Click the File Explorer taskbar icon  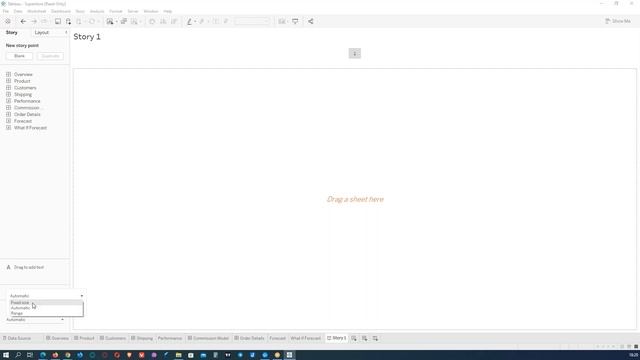178,355
